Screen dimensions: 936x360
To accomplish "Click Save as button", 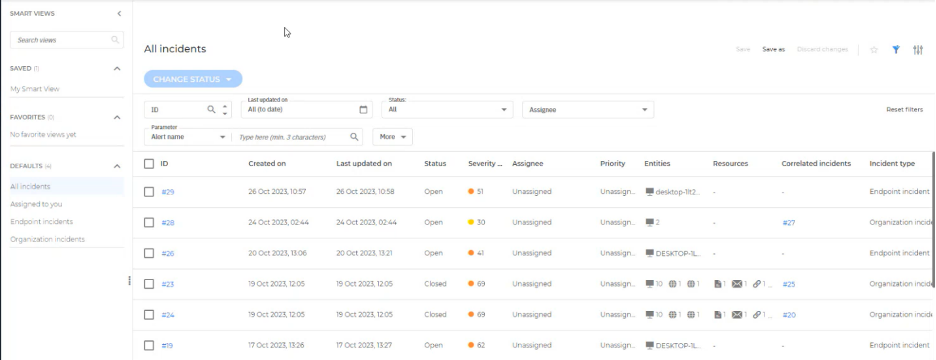I will click(x=774, y=50).
